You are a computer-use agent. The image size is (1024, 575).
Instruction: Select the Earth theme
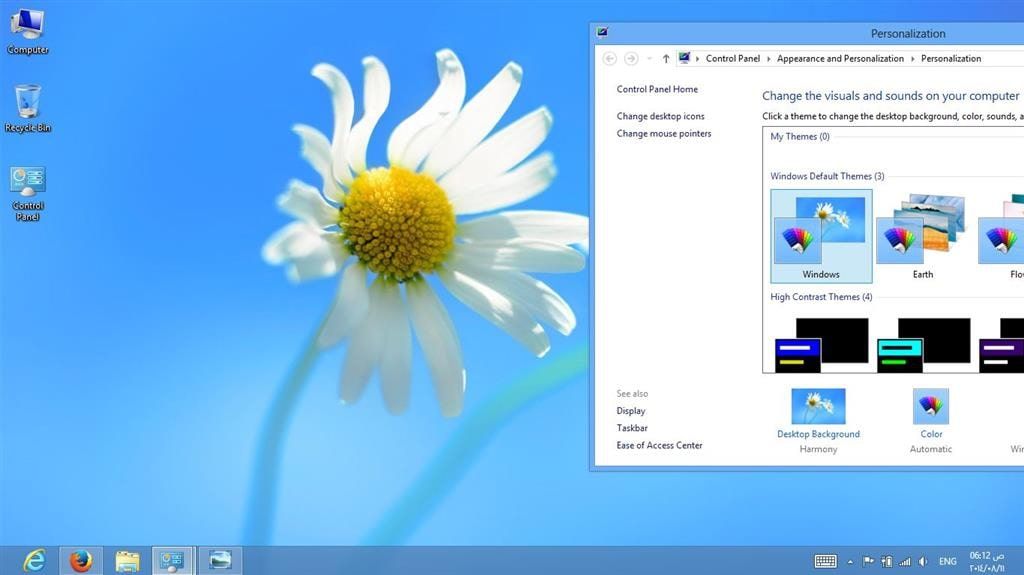[x=923, y=236]
